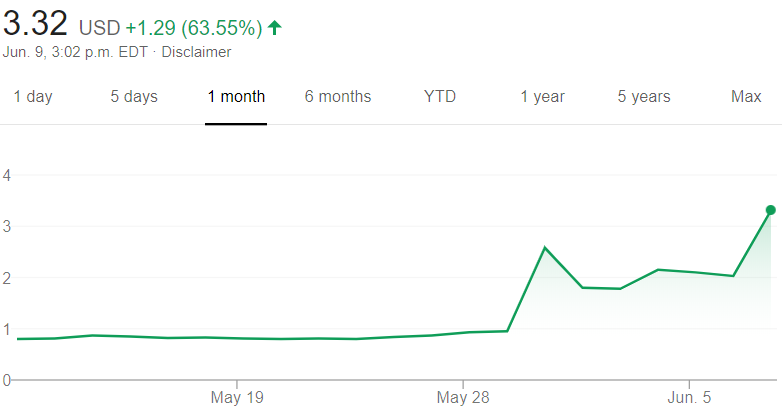The width and height of the screenshot is (782, 417).
Task: Click the green up arrow icon
Action: tap(275, 27)
